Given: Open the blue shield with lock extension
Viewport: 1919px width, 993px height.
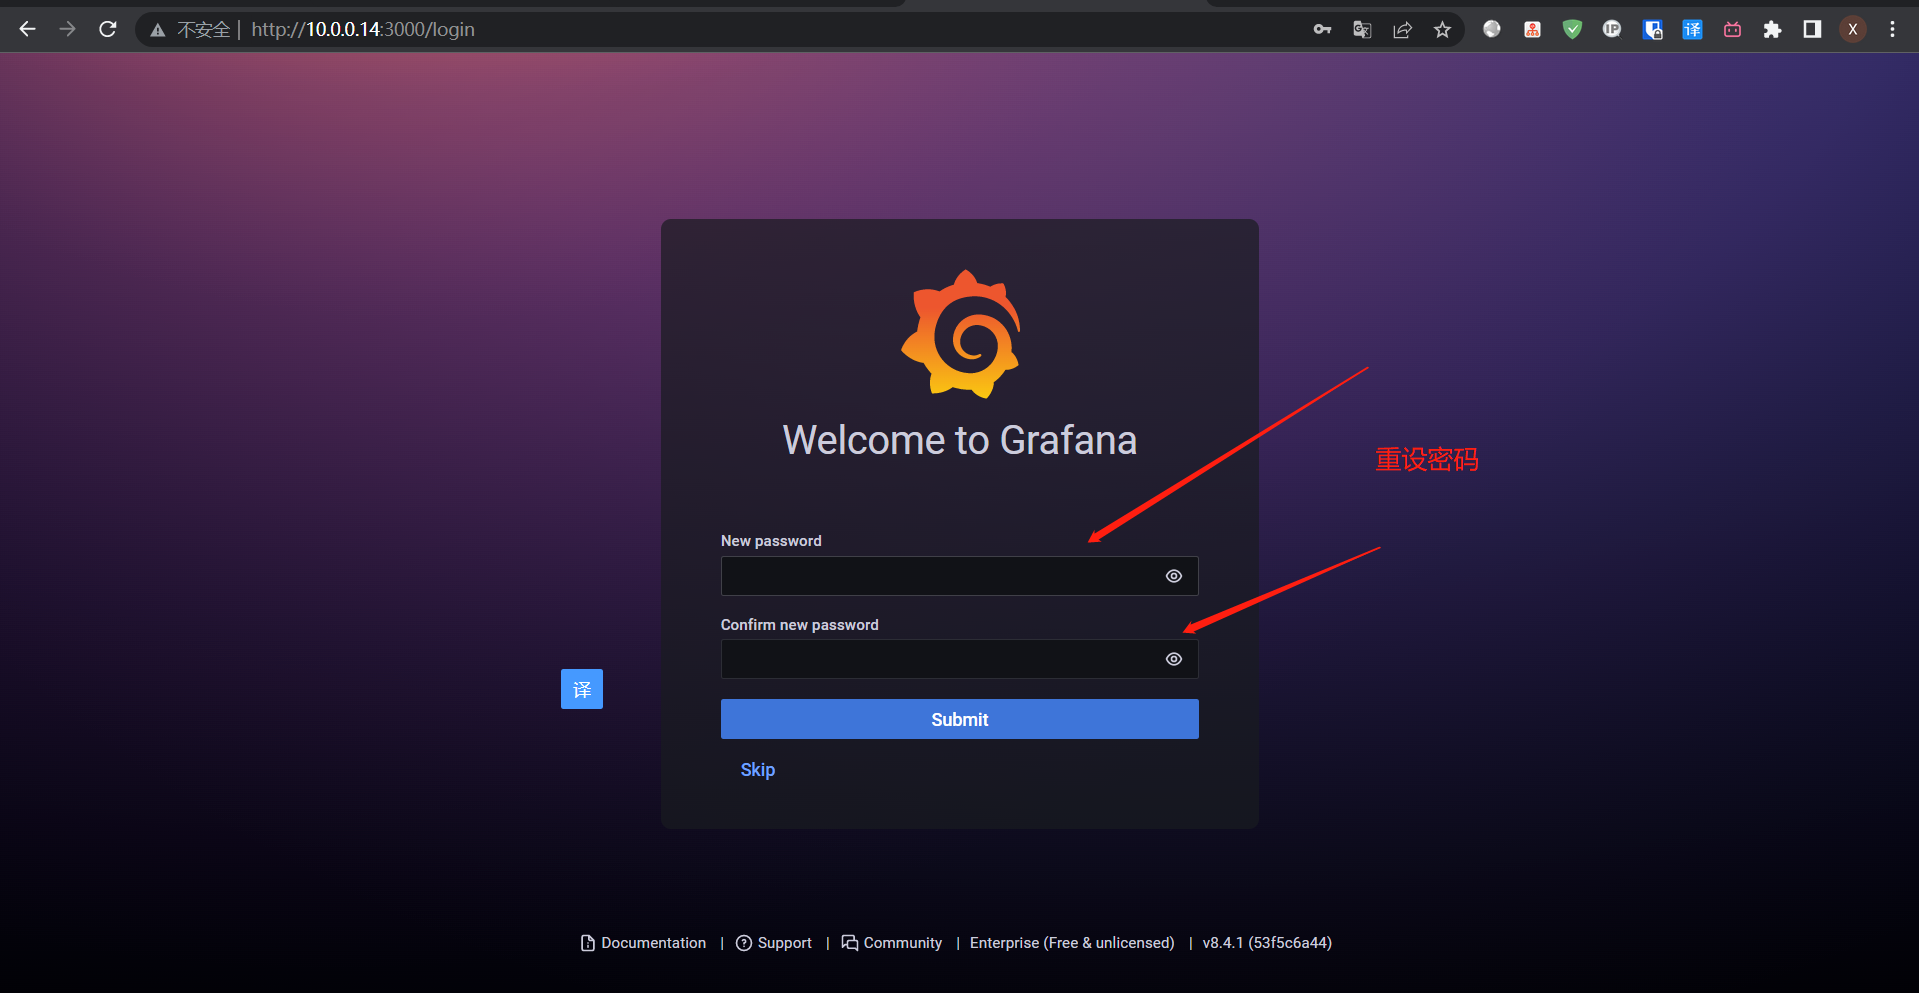Looking at the screenshot, I should click(x=1652, y=29).
